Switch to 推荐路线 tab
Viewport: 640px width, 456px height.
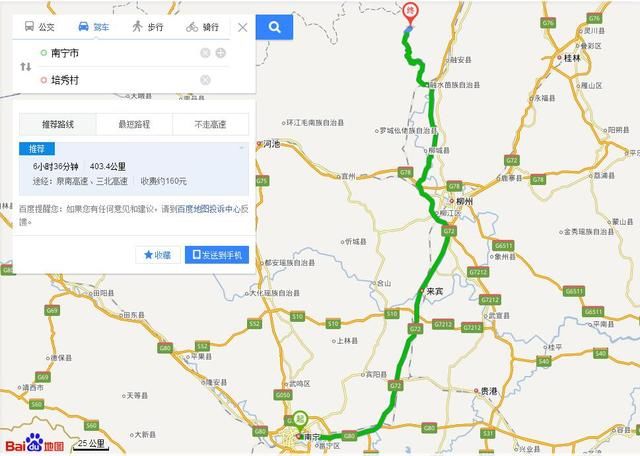pos(58,124)
